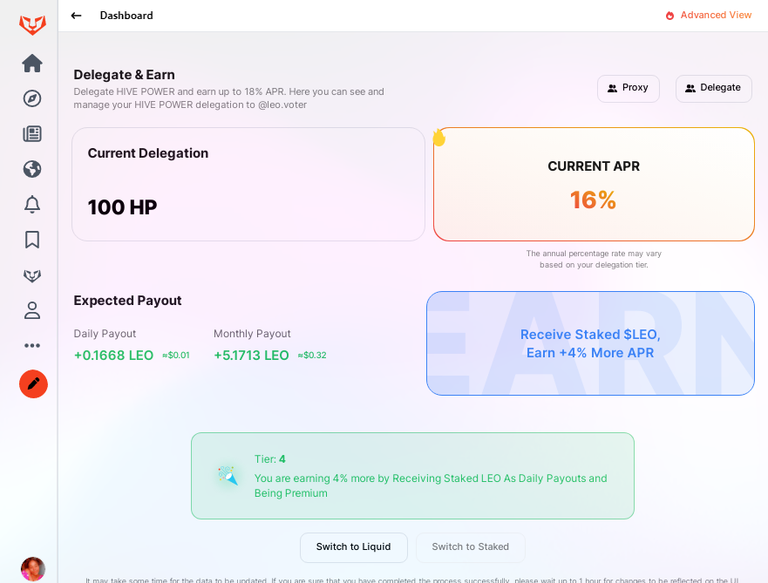Click the lion premium icon in sidebar
This screenshot has width=768, height=583.
pyautogui.click(x=32, y=275)
